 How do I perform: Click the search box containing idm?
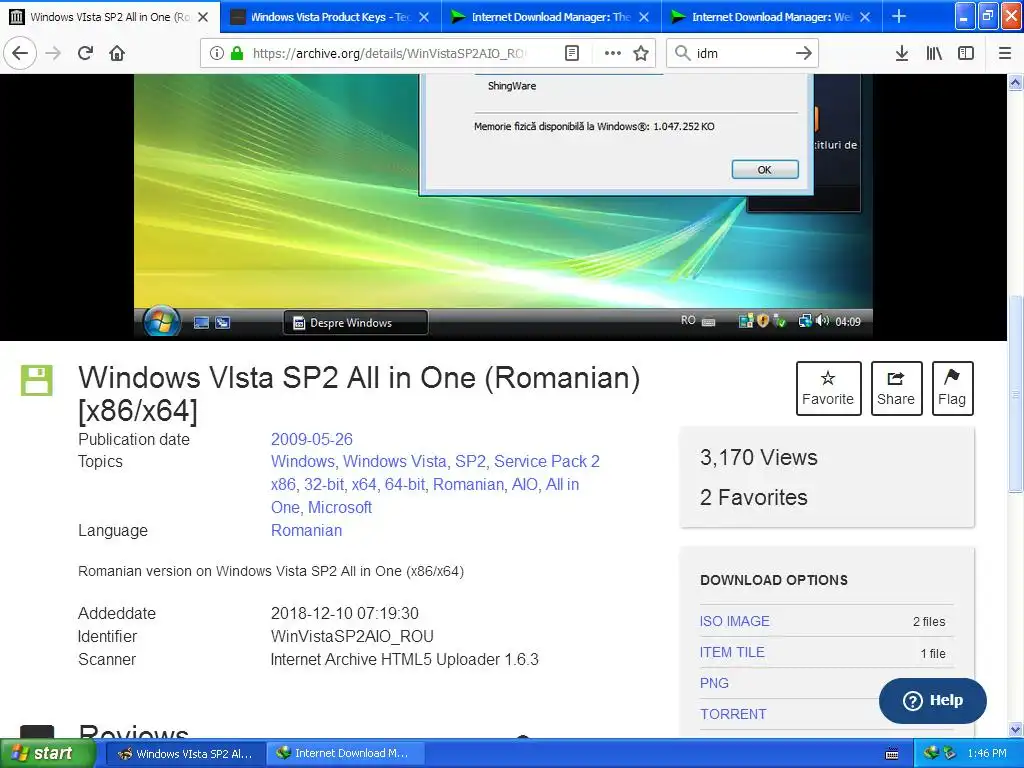pos(741,53)
